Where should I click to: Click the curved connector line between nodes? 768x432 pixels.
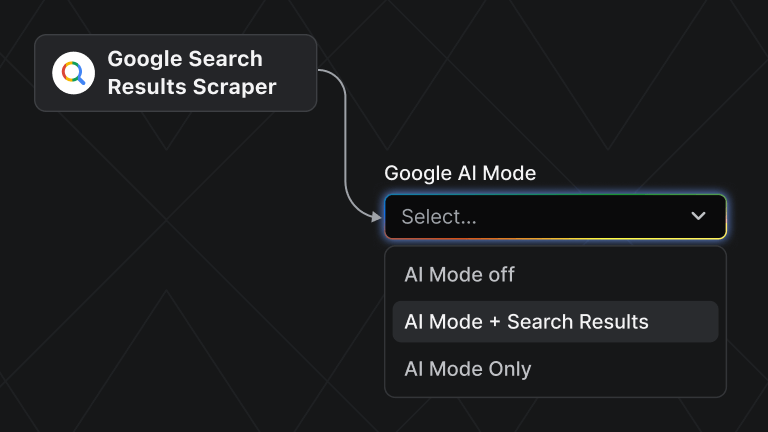pos(346,140)
